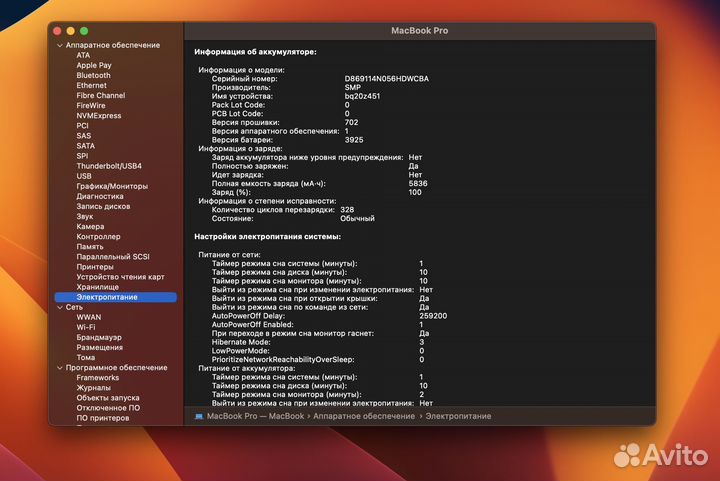This screenshot has width=720, height=481.
Task: Select the Ethernet sidebar entry
Action: (x=91, y=85)
